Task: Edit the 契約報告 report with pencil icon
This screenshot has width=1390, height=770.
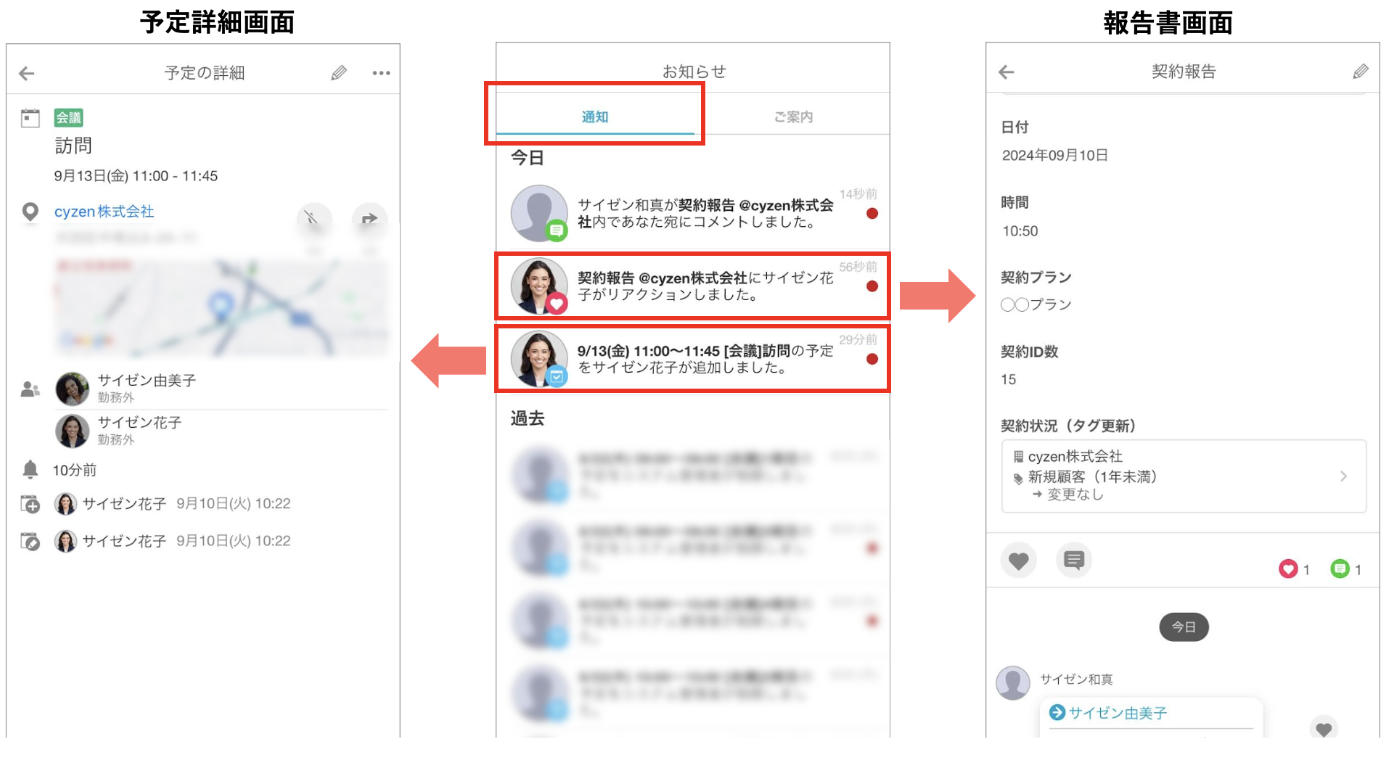Action: click(1360, 72)
